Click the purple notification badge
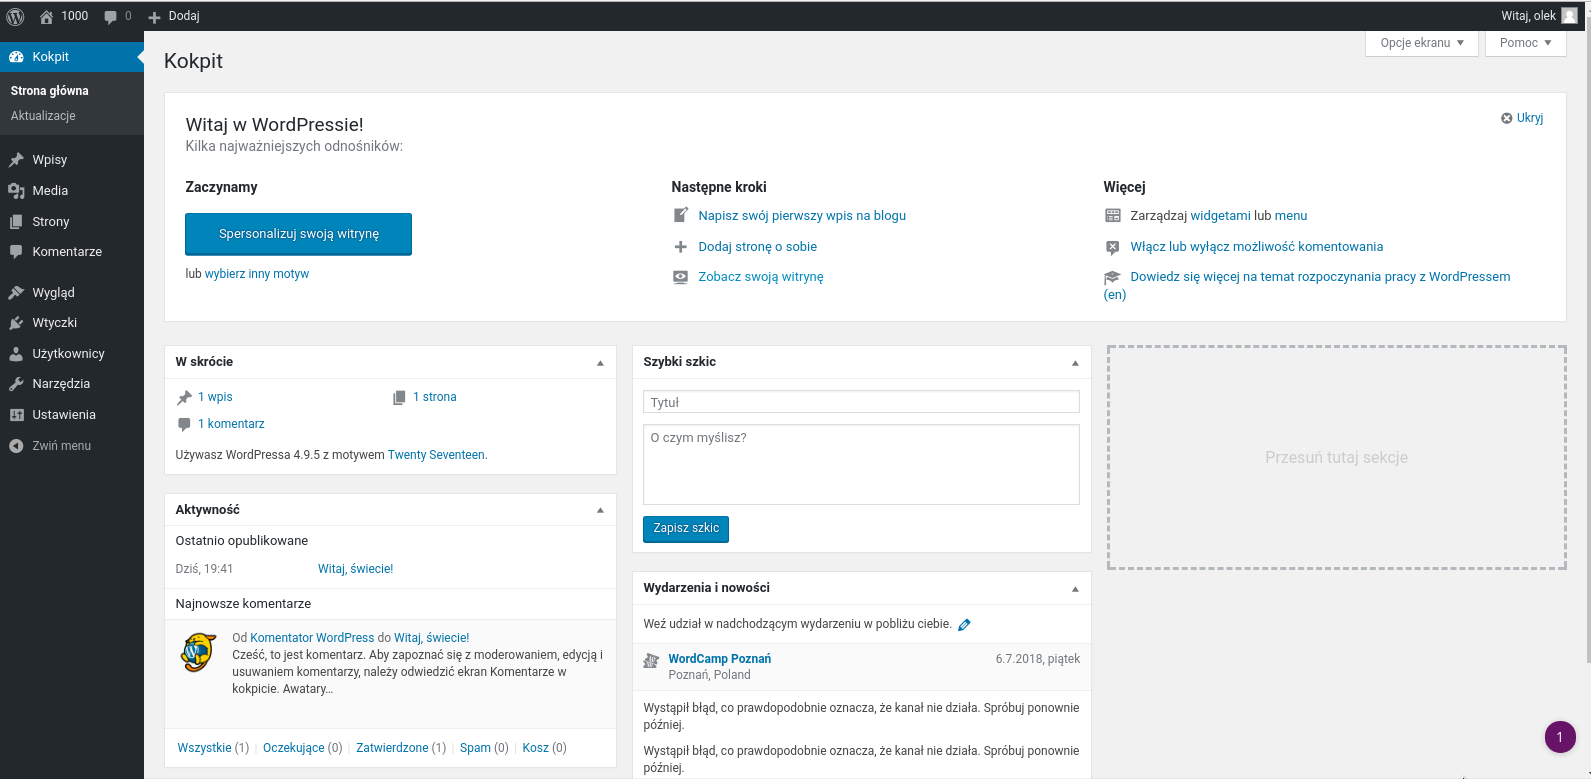Viewport: 1591px width, 779px height. pyautogui.click(x=1560, y=737)
